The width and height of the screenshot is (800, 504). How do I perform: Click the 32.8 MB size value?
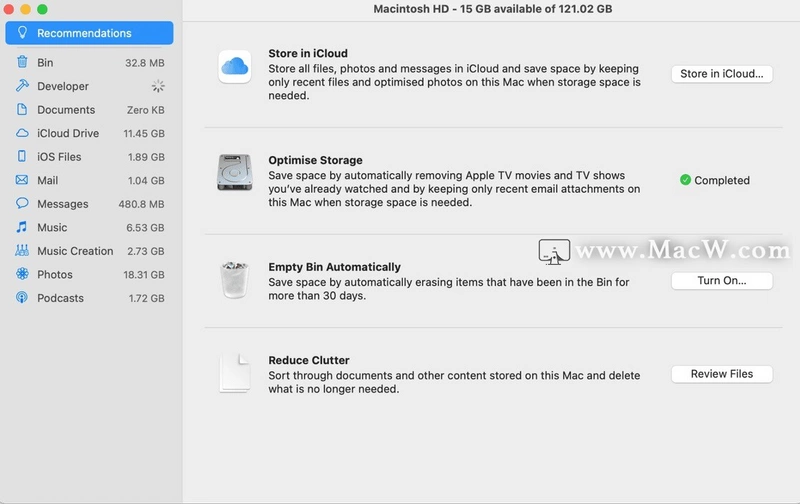coord(145,63)
